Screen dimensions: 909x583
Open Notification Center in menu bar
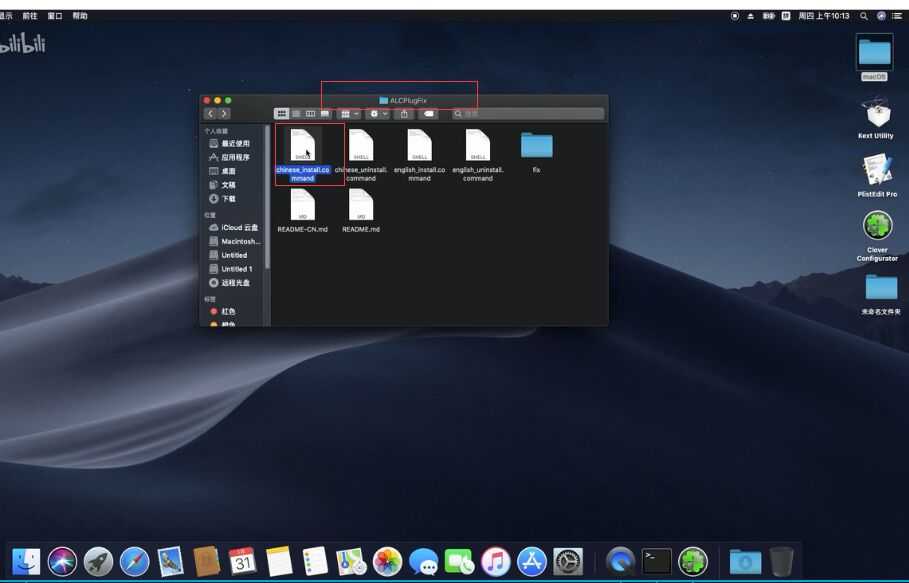coord(897,16)
